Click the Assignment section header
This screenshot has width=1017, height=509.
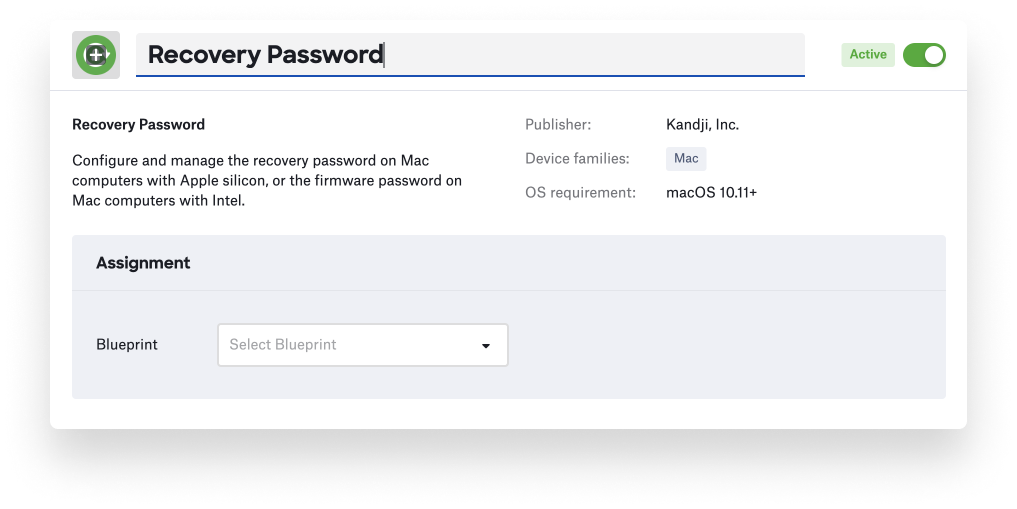[x=143, y=263]
